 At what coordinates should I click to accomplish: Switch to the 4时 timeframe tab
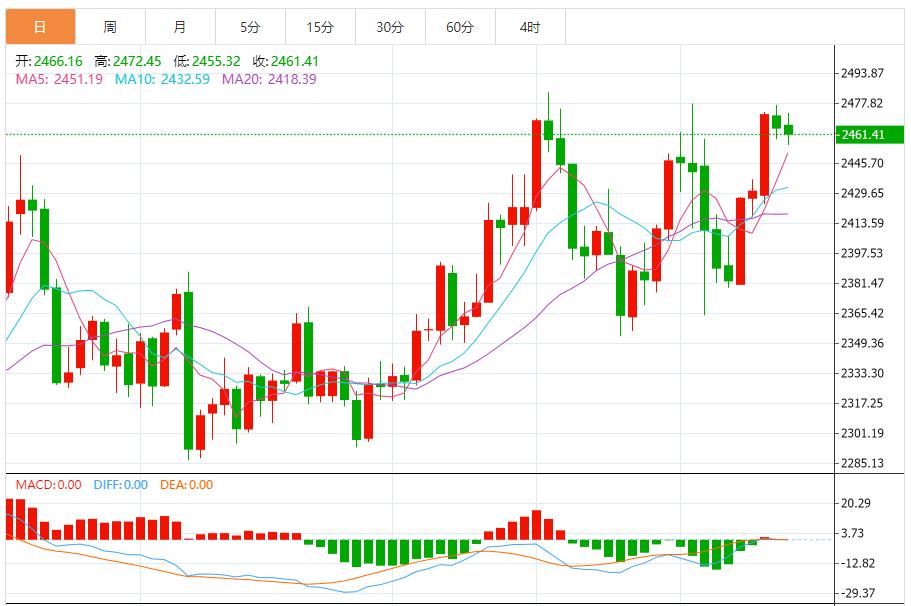530,27
